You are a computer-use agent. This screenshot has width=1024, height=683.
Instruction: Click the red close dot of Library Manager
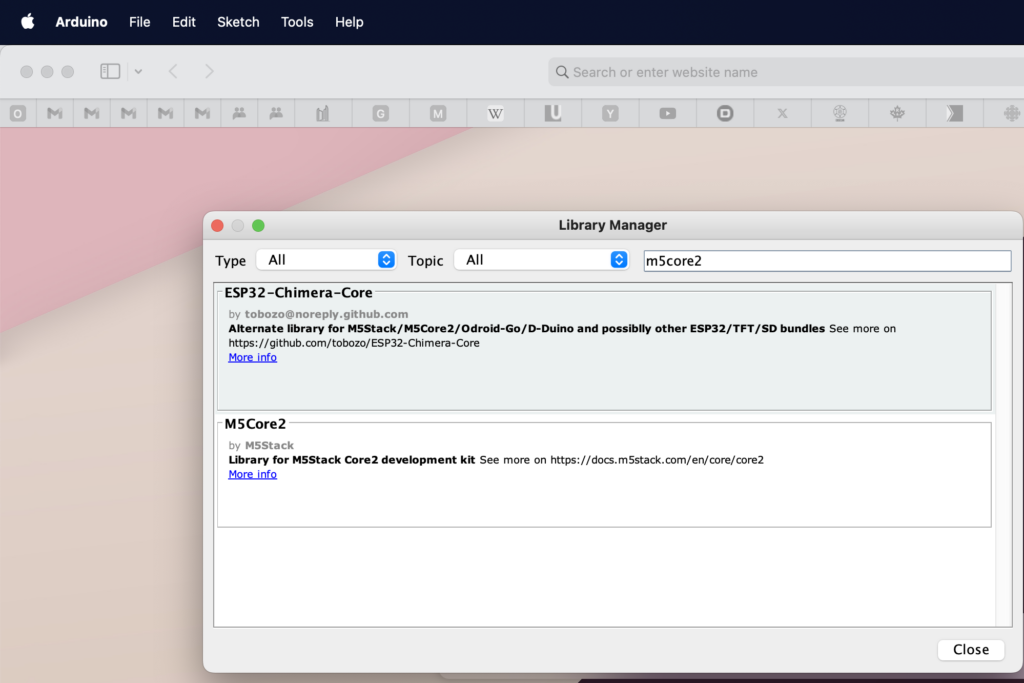tap(217, 225)
